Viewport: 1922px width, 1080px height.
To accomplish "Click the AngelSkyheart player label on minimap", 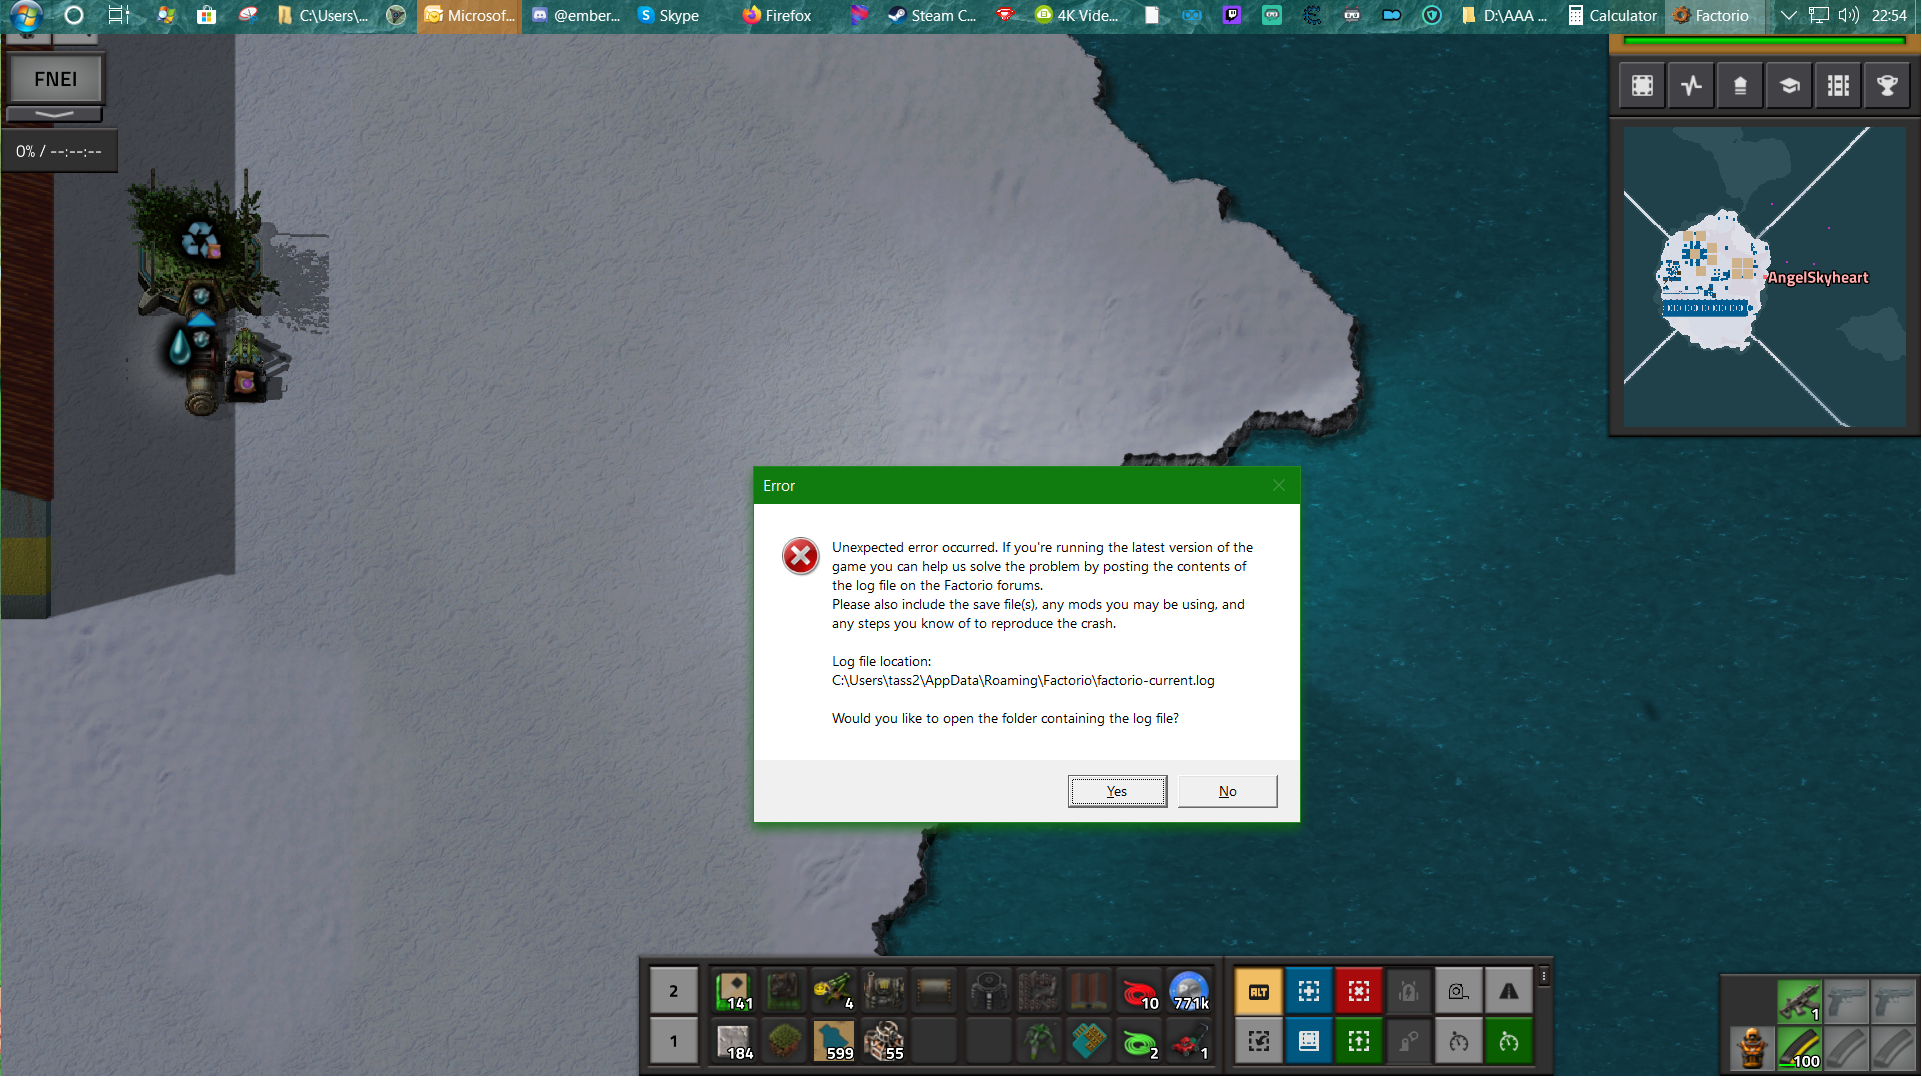I will click(1817, 278).
